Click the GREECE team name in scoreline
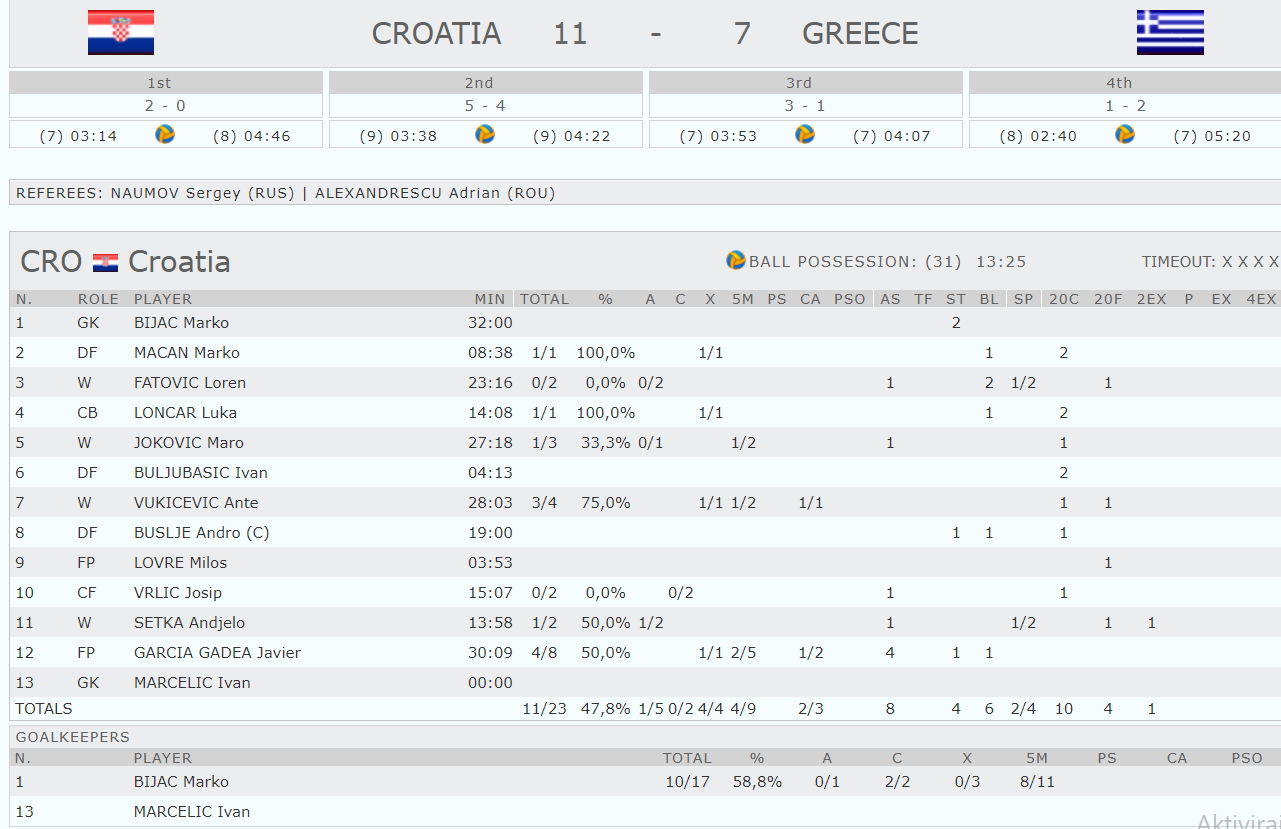The height and width of the screenshot is (829, 1281). tap(860, 33)
